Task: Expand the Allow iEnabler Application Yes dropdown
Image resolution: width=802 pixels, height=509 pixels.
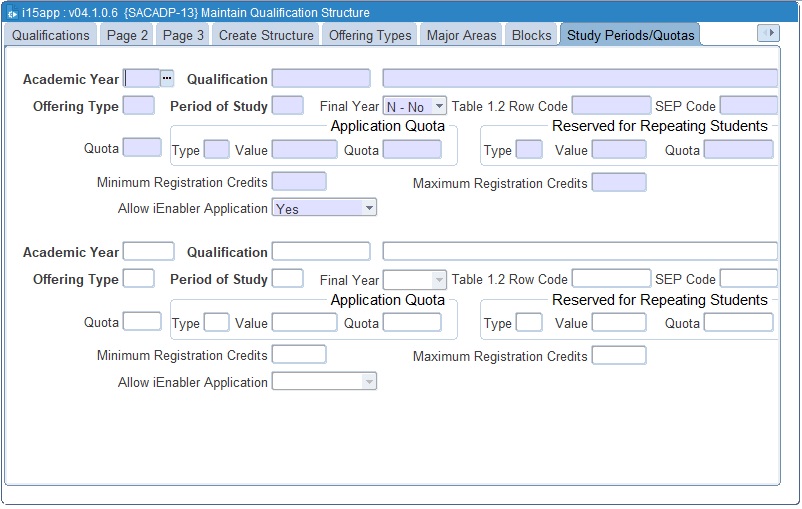Action: [369, 208]
